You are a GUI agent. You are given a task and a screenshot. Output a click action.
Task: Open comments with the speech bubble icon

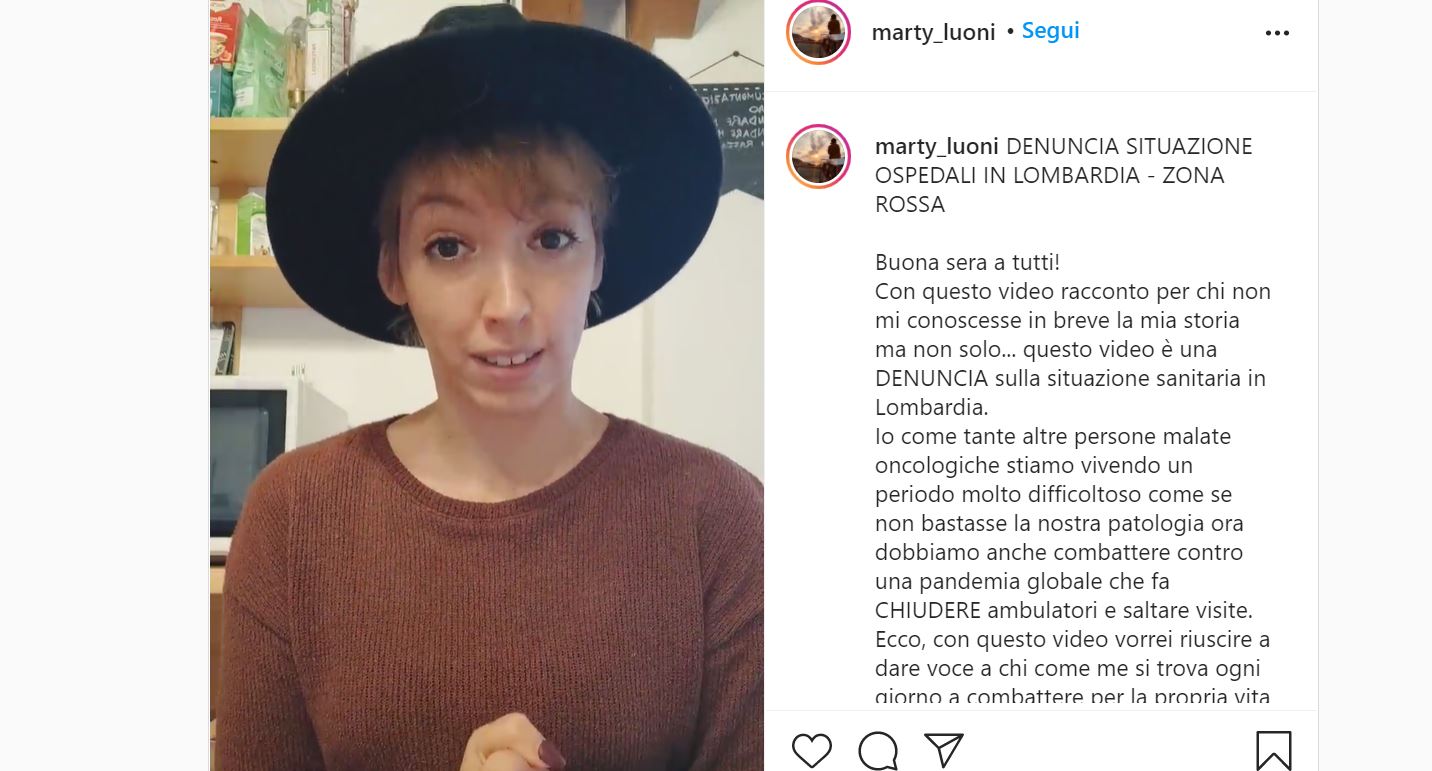click(877, 751)
